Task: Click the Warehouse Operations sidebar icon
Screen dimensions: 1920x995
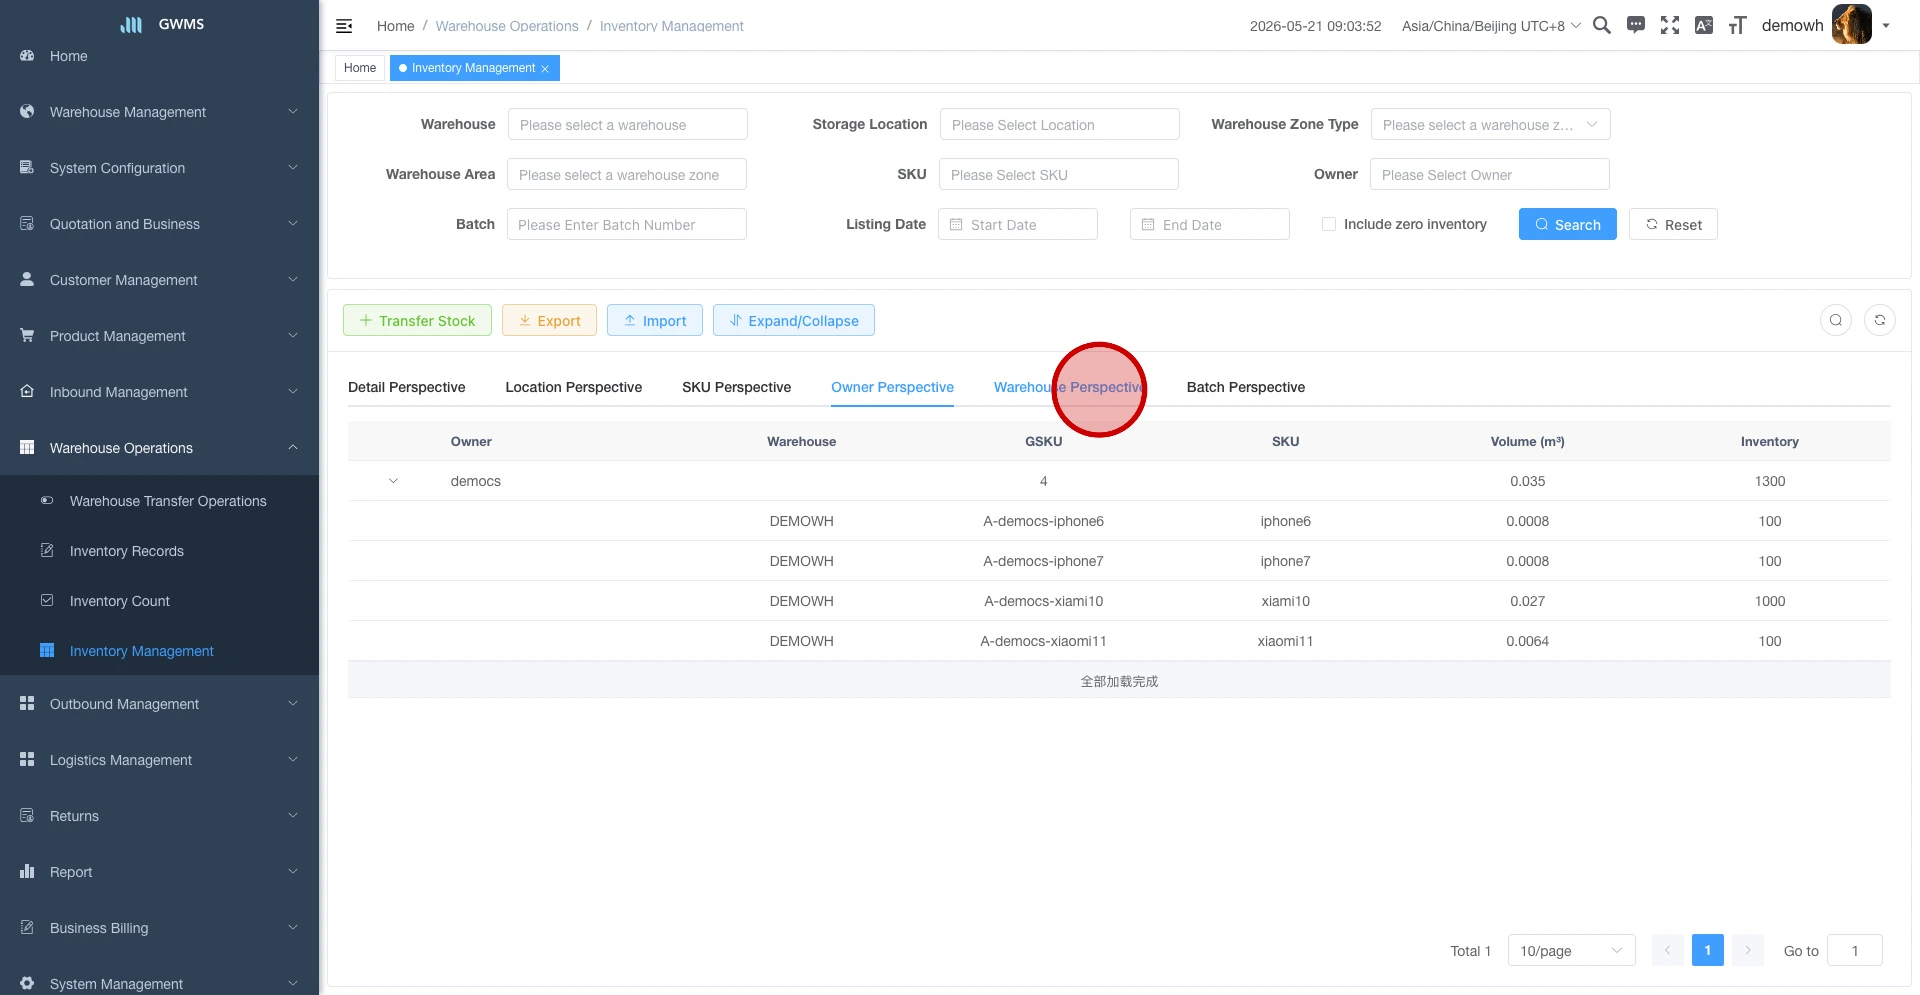Action: [27, 448]
